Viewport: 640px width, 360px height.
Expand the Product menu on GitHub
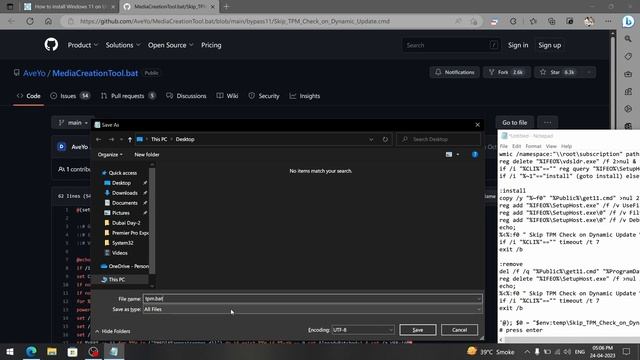pos(83,45)
